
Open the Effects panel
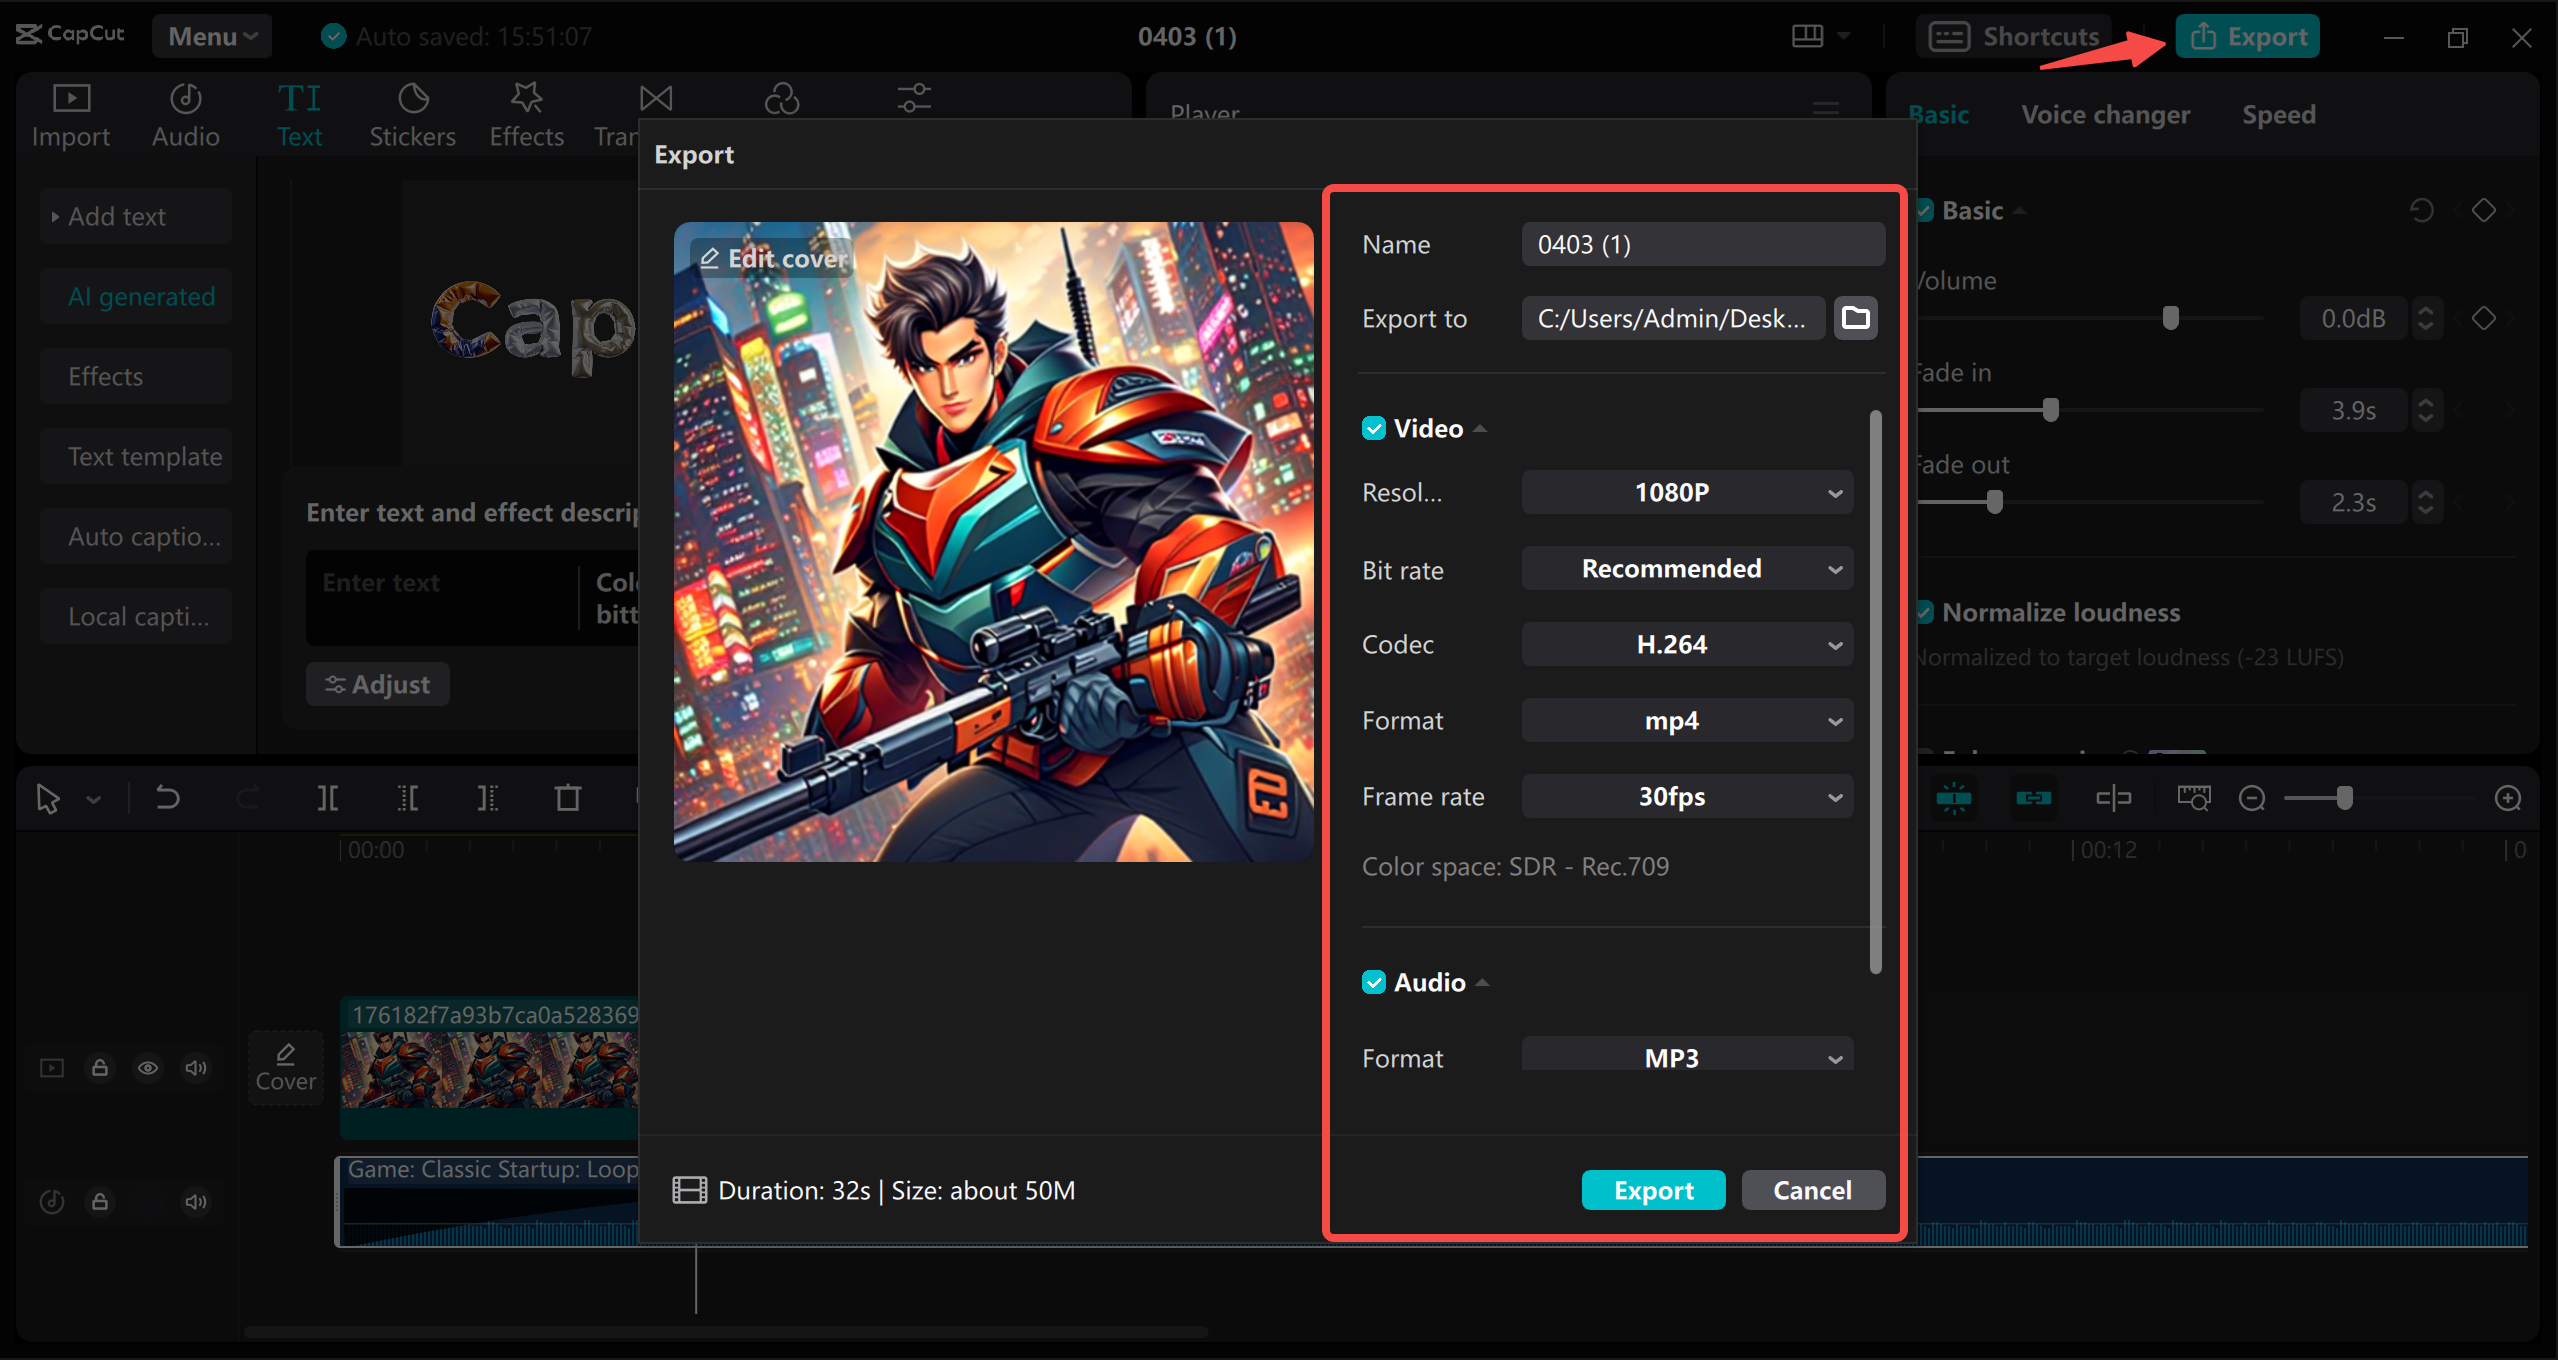(x=526, y=113)
